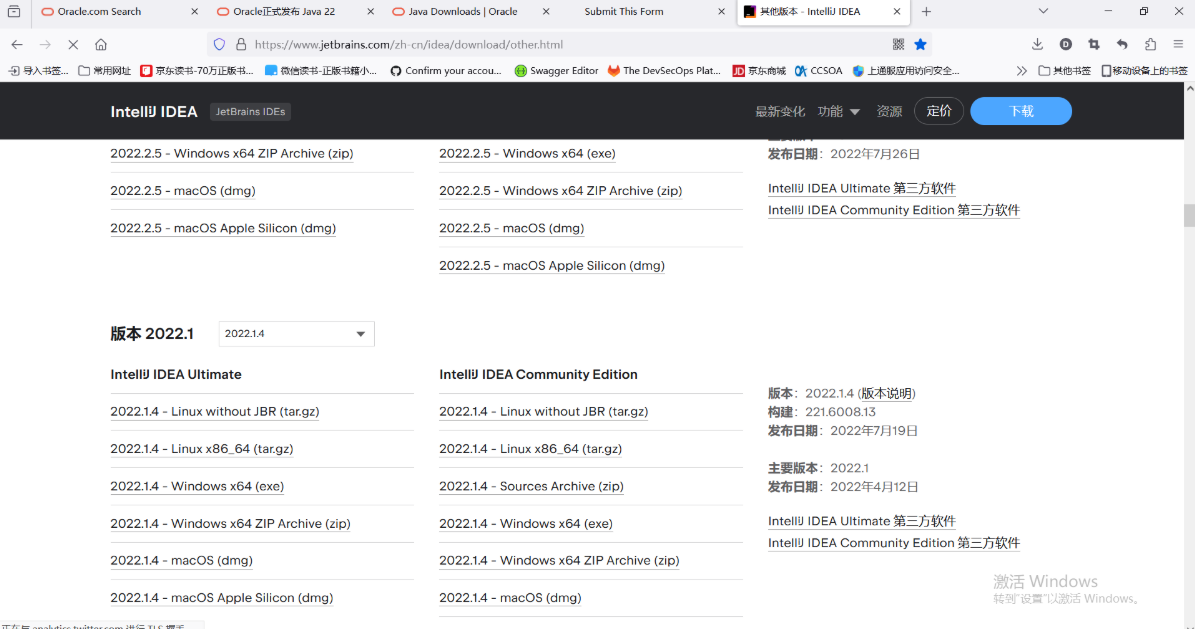Download Ultimate 2022.1.4 Windows x64 exe
The image size is (1195, 629).
197,486
